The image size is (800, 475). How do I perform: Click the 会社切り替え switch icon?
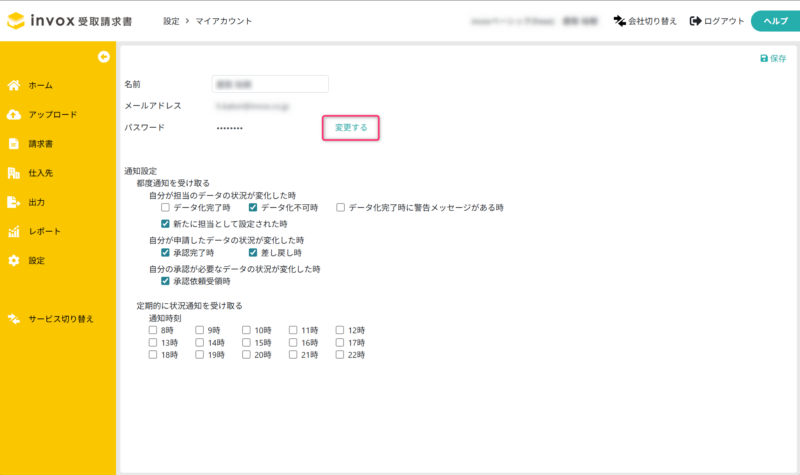pos(619,21)
